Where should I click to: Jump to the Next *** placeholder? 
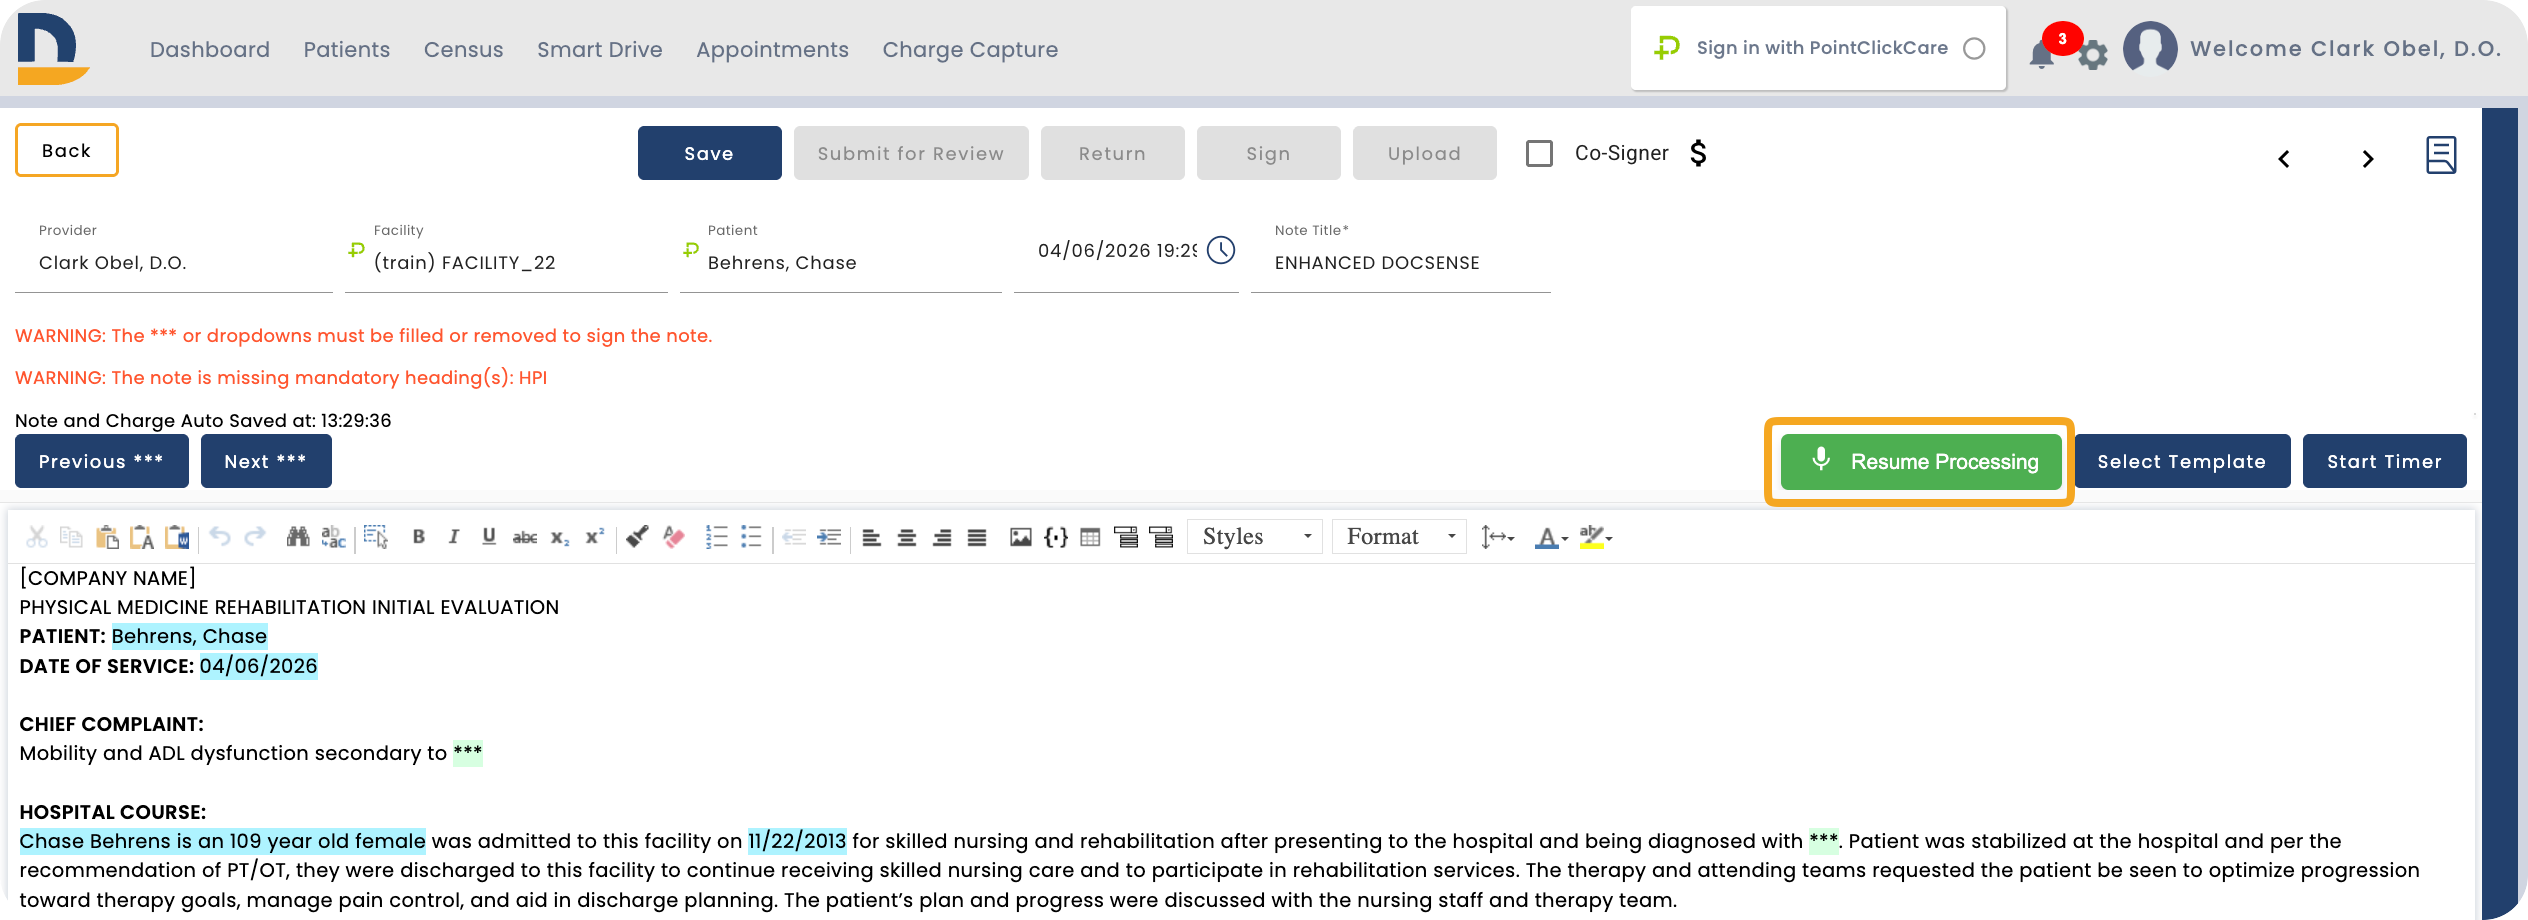click(x=266, y=461)
